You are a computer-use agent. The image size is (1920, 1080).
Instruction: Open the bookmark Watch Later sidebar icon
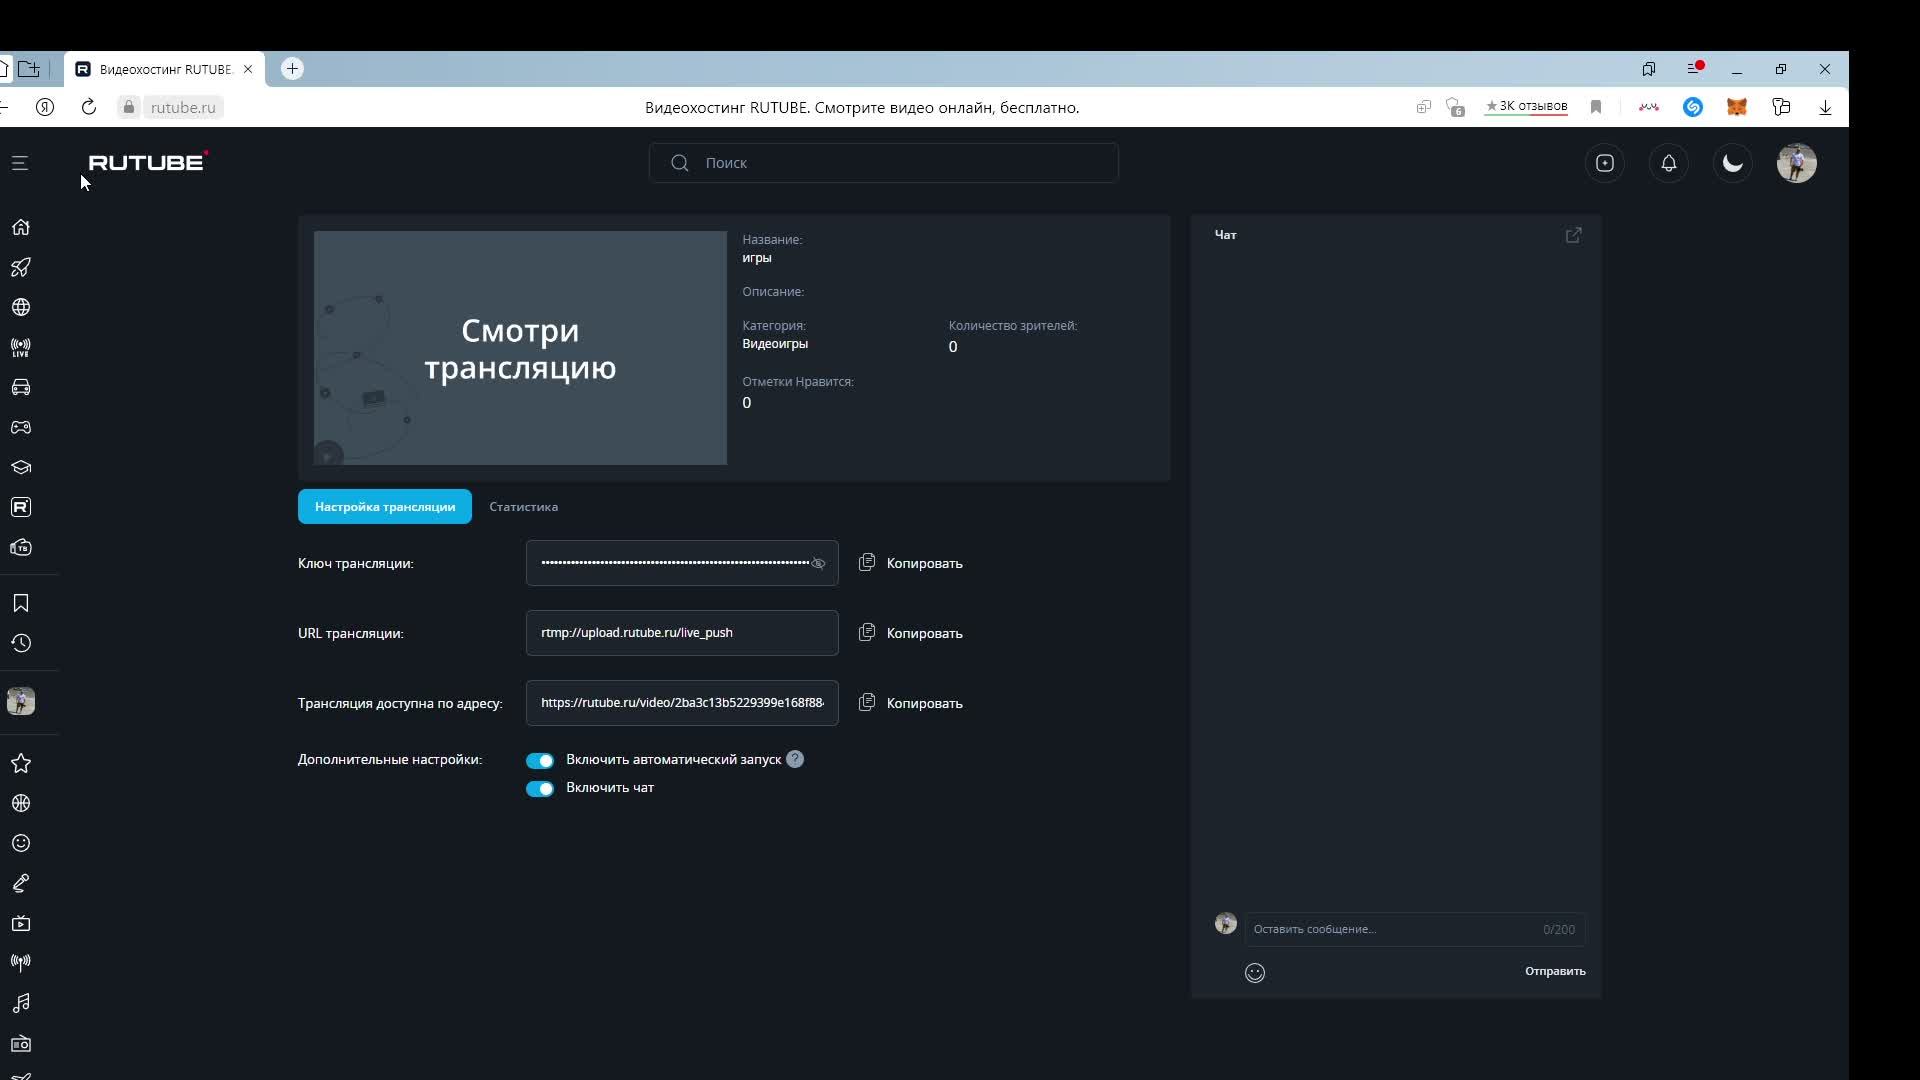click(21, 603)
